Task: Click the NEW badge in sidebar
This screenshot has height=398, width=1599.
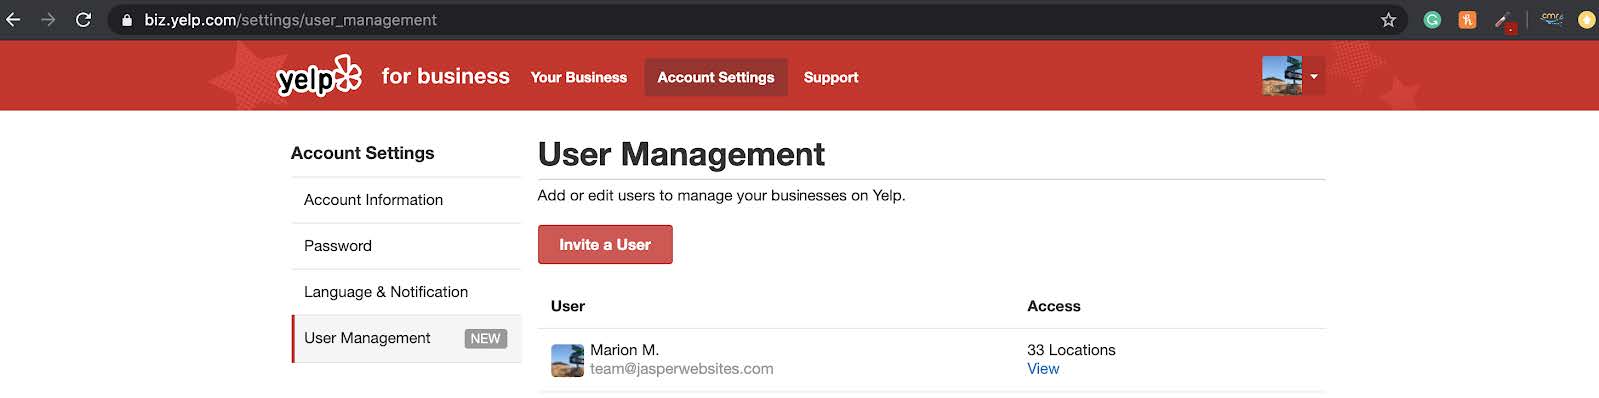Action: click(485, 339)
